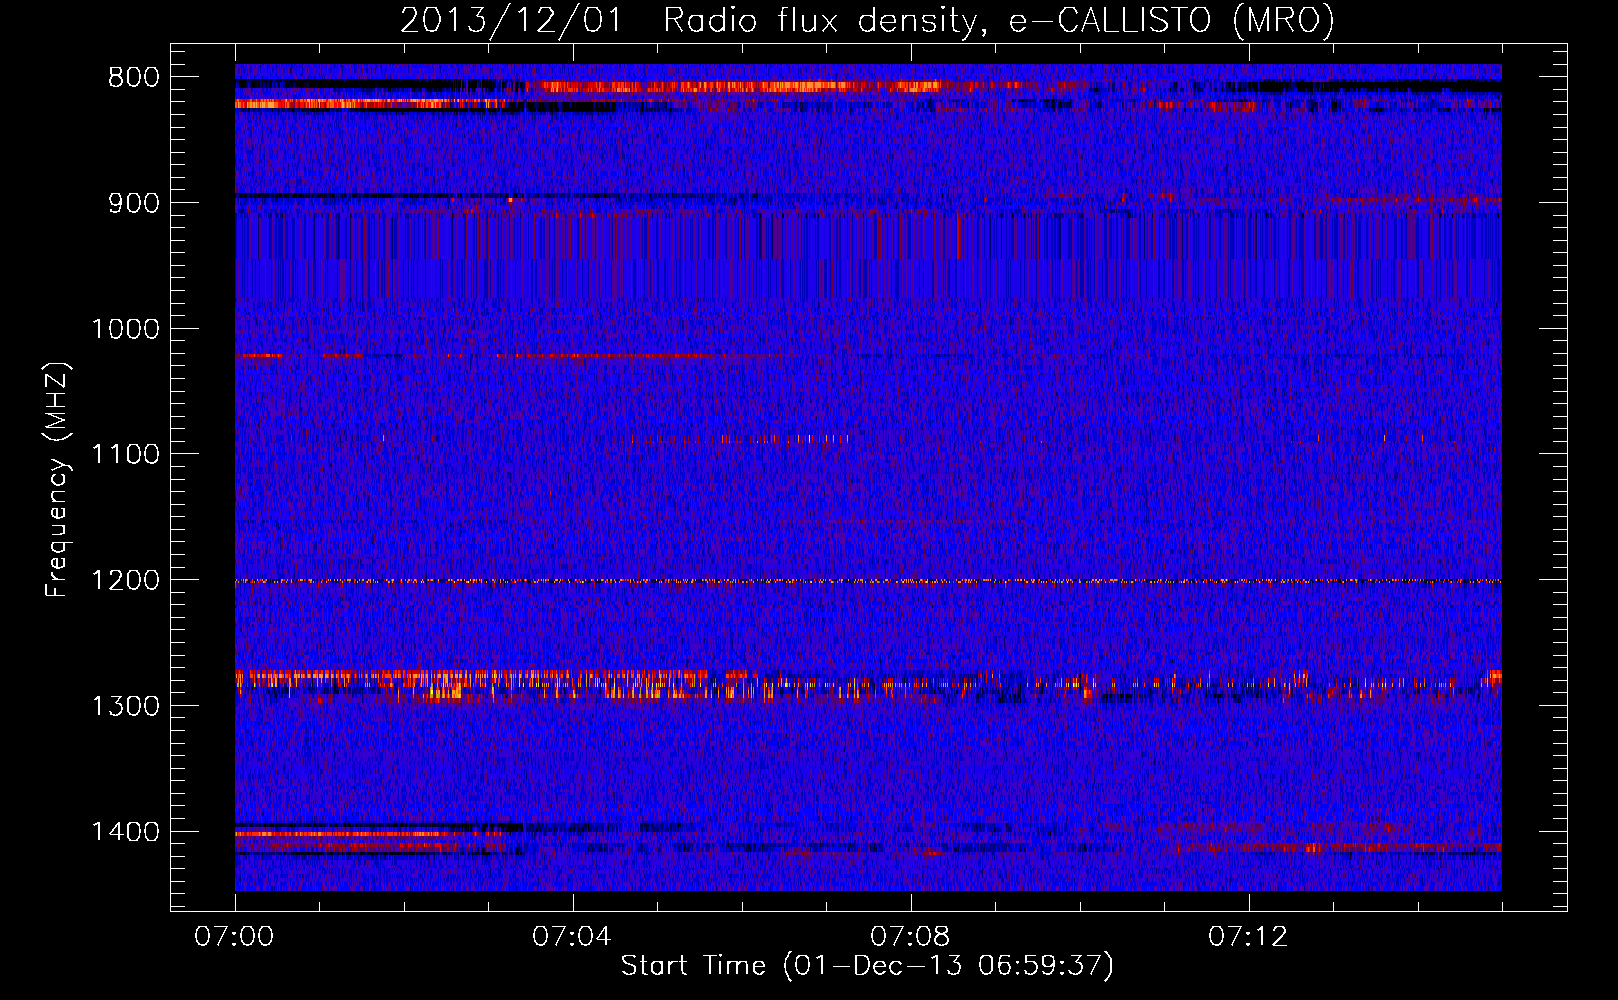Click the "Start Time (01-Dec-13 06:59:37)" label
Viewport: 1618px width, 1000px height.
click(x=867, y=966)
